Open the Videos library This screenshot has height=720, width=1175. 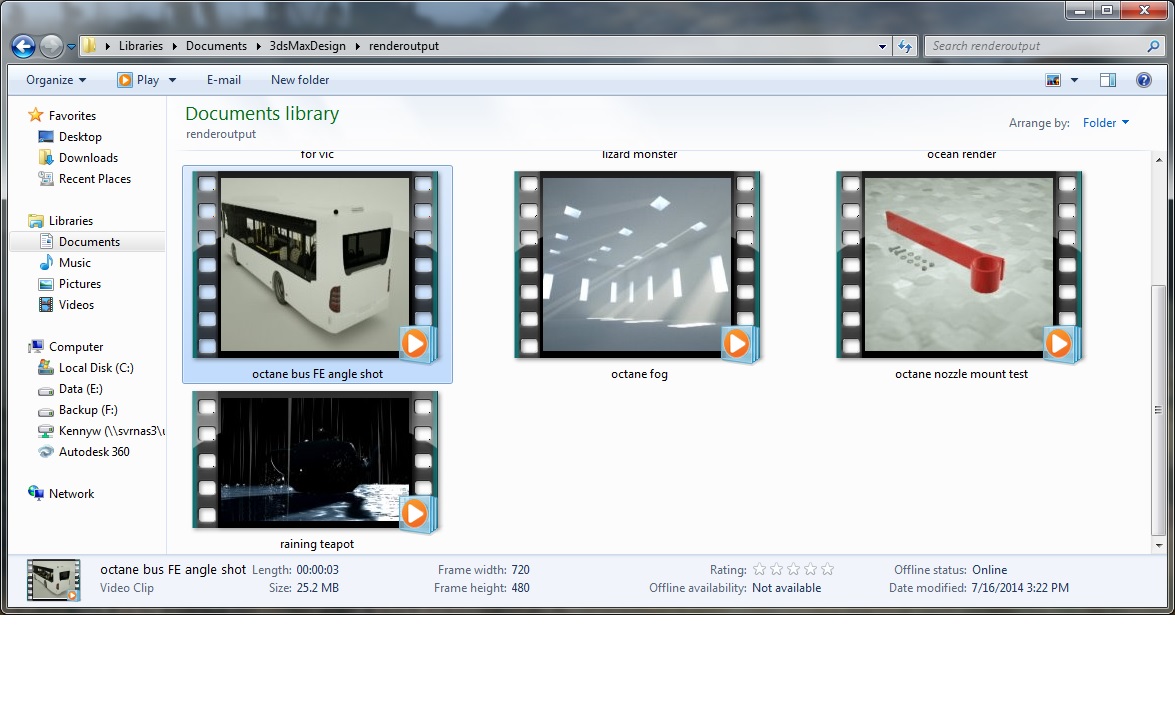[76, 304]
